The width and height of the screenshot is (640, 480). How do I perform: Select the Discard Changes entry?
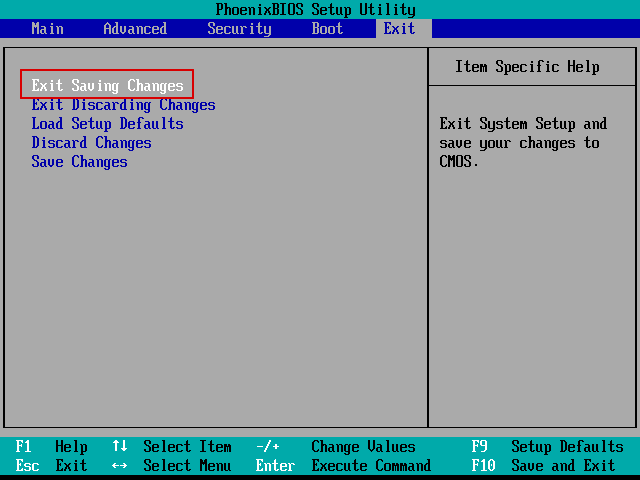pos(91,142)
